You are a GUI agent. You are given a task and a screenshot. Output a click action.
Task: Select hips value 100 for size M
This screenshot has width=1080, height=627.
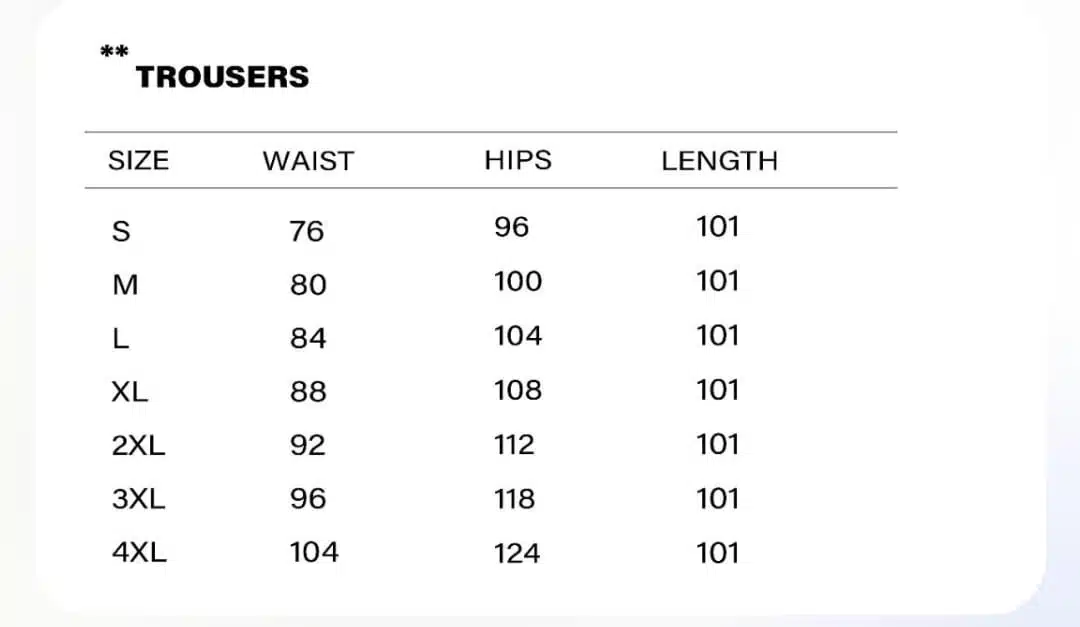point(518,281)
